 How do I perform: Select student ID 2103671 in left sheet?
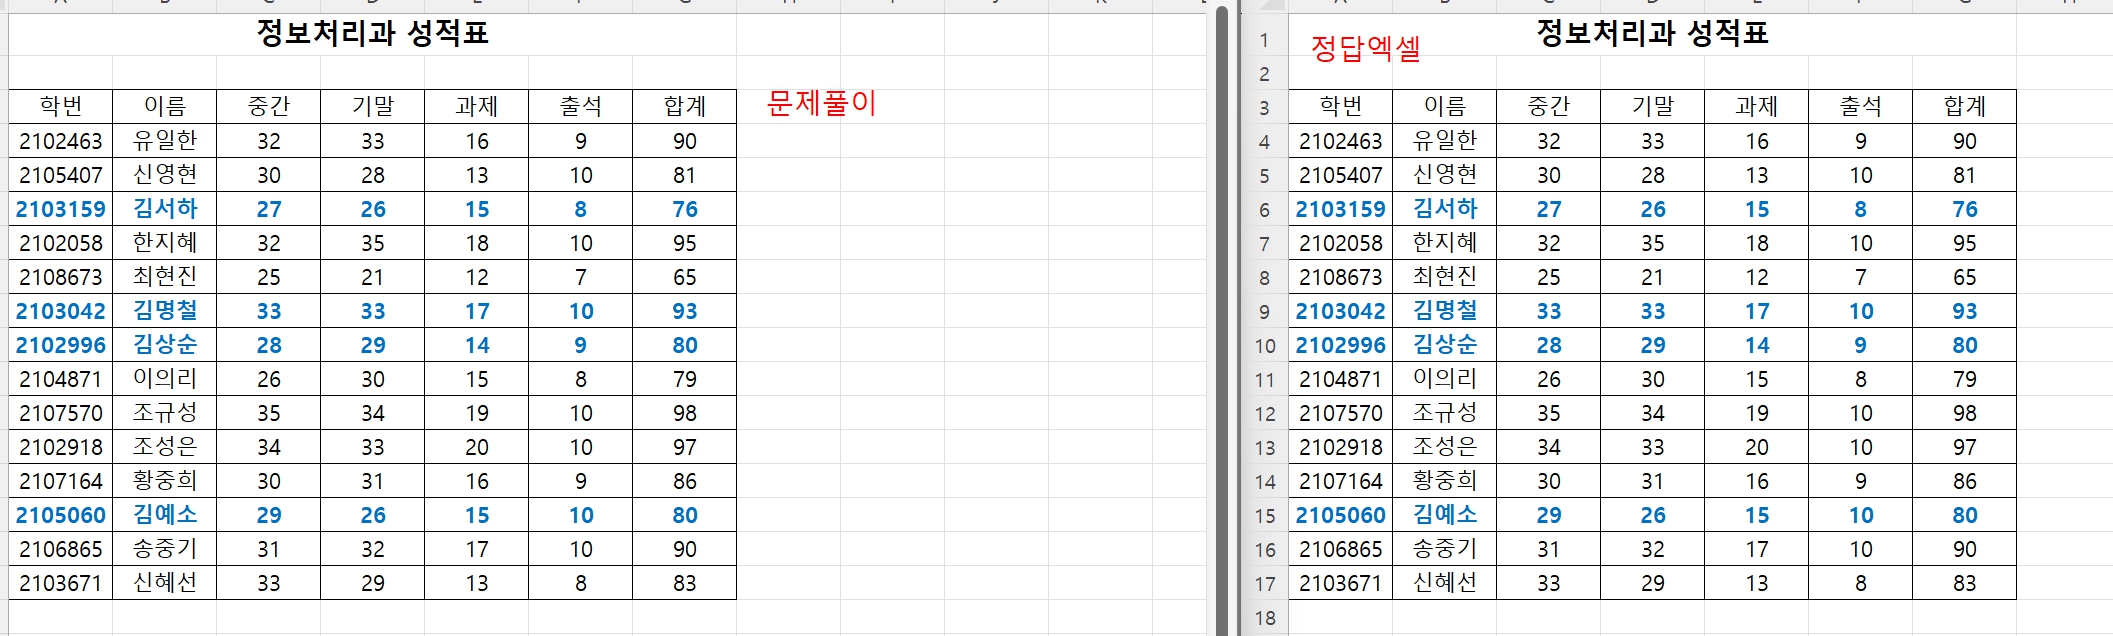tap(61, 583)
